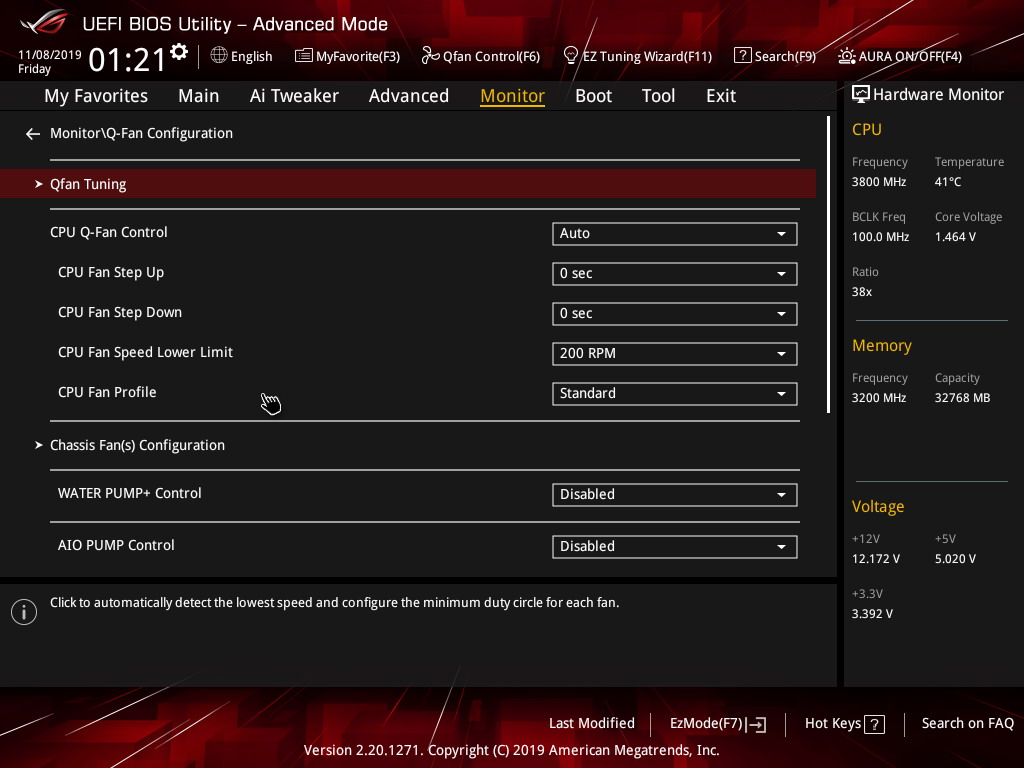Click the back arrow to Monitor menu
This screenshot has width=1024, height=768.
coord(33,134)
